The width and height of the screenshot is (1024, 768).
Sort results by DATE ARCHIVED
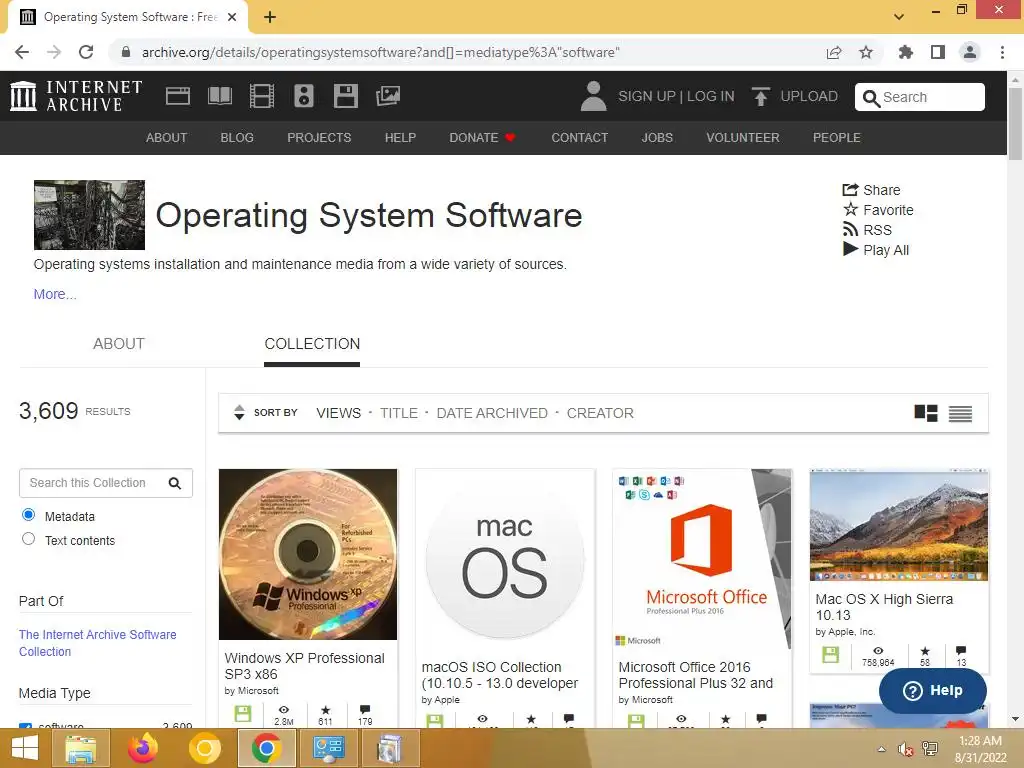pyautogui.click(x=492, y=413)
